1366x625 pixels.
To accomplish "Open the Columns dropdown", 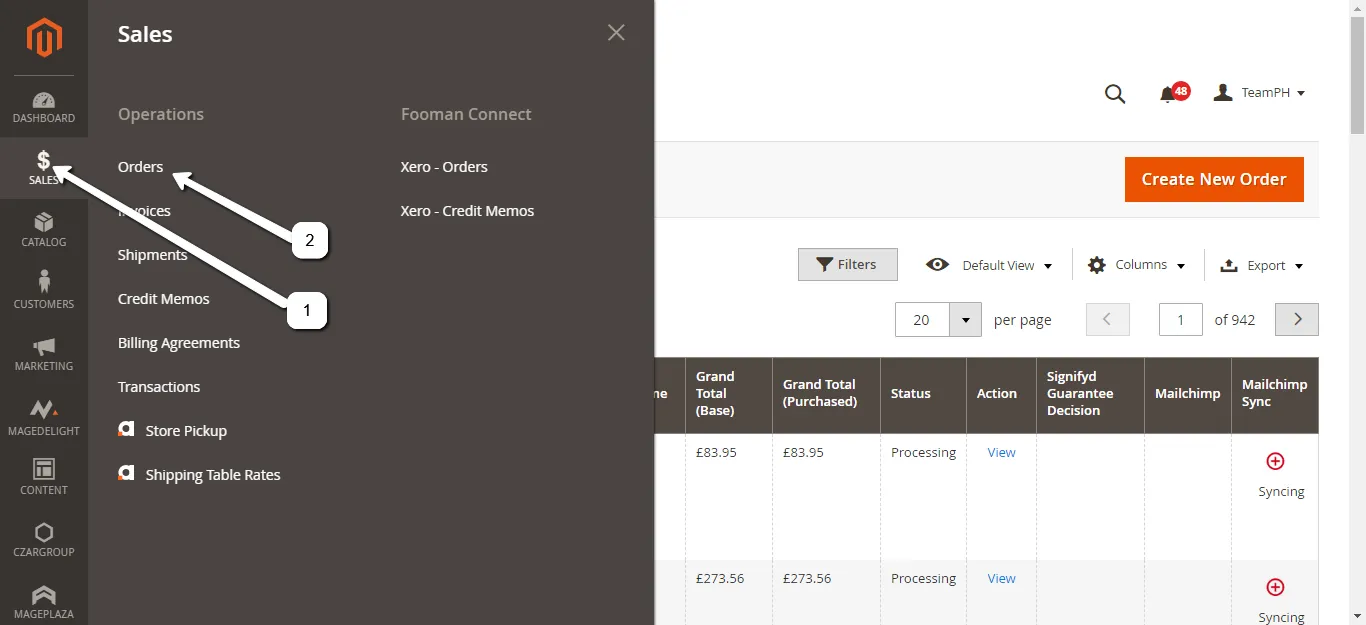I will click(1136, 265).
